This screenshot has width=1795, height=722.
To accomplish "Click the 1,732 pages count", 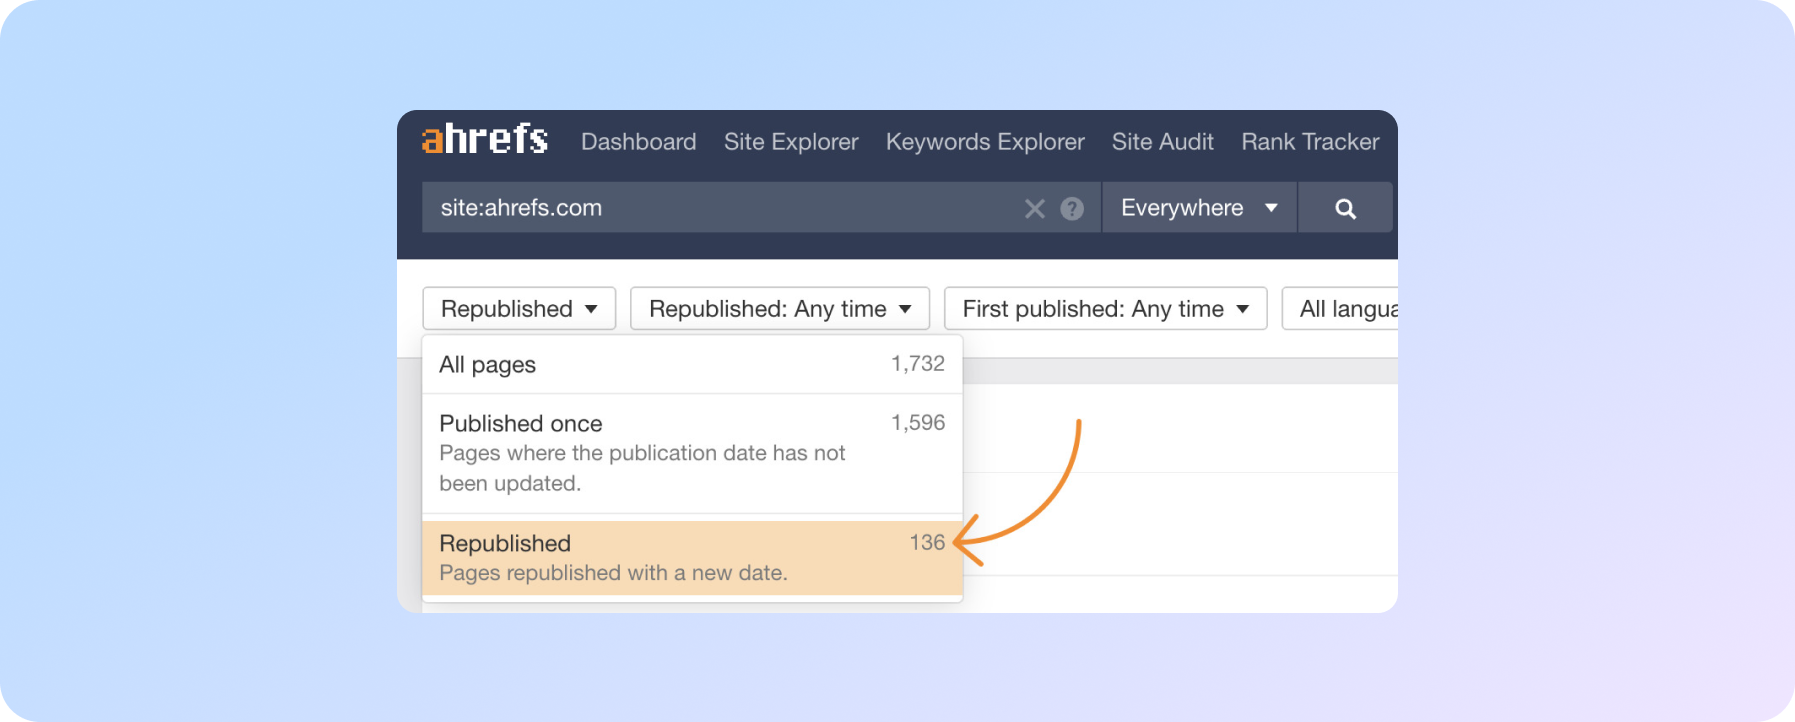I will 918,363.
